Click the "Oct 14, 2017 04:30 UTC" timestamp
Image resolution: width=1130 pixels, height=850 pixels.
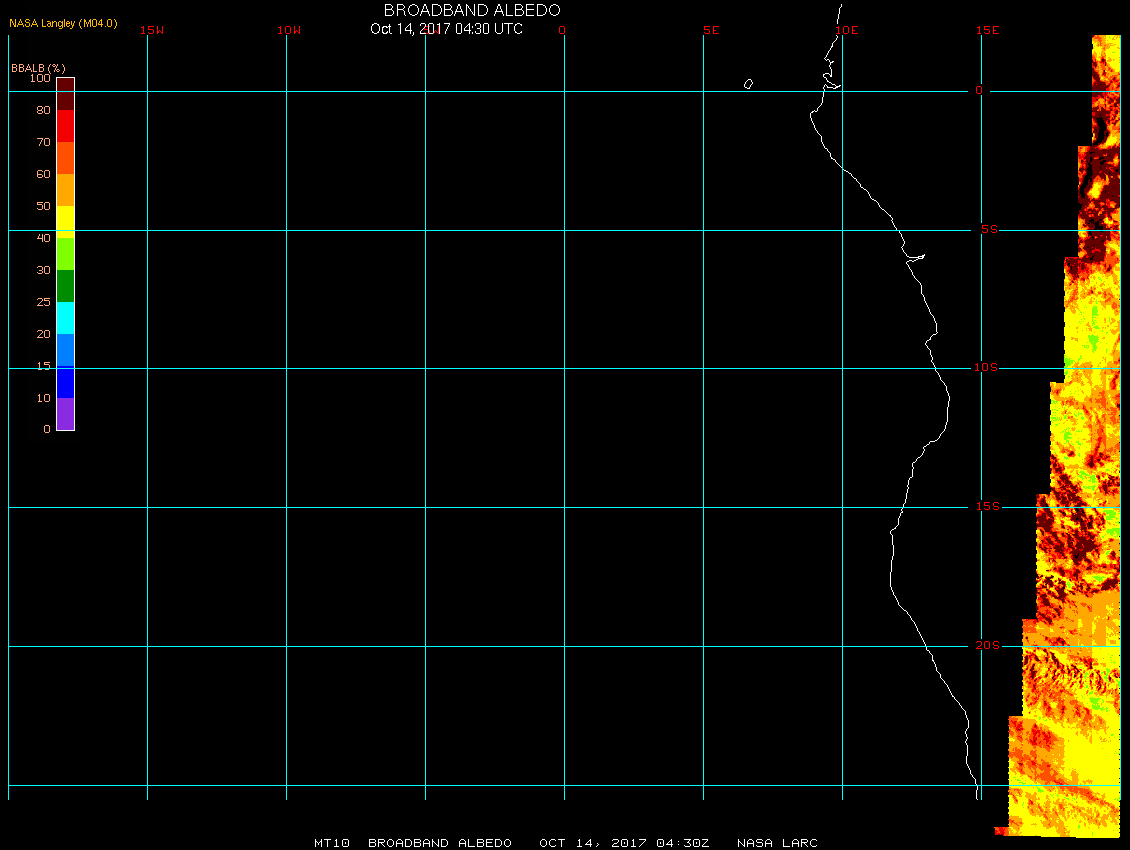(x=446, y=29)
